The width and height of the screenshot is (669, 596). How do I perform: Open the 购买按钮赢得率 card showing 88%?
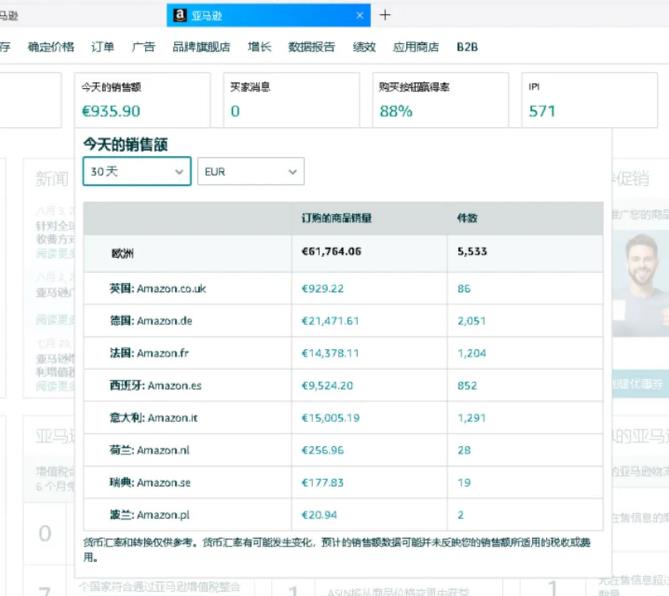[x=440, y=100]
